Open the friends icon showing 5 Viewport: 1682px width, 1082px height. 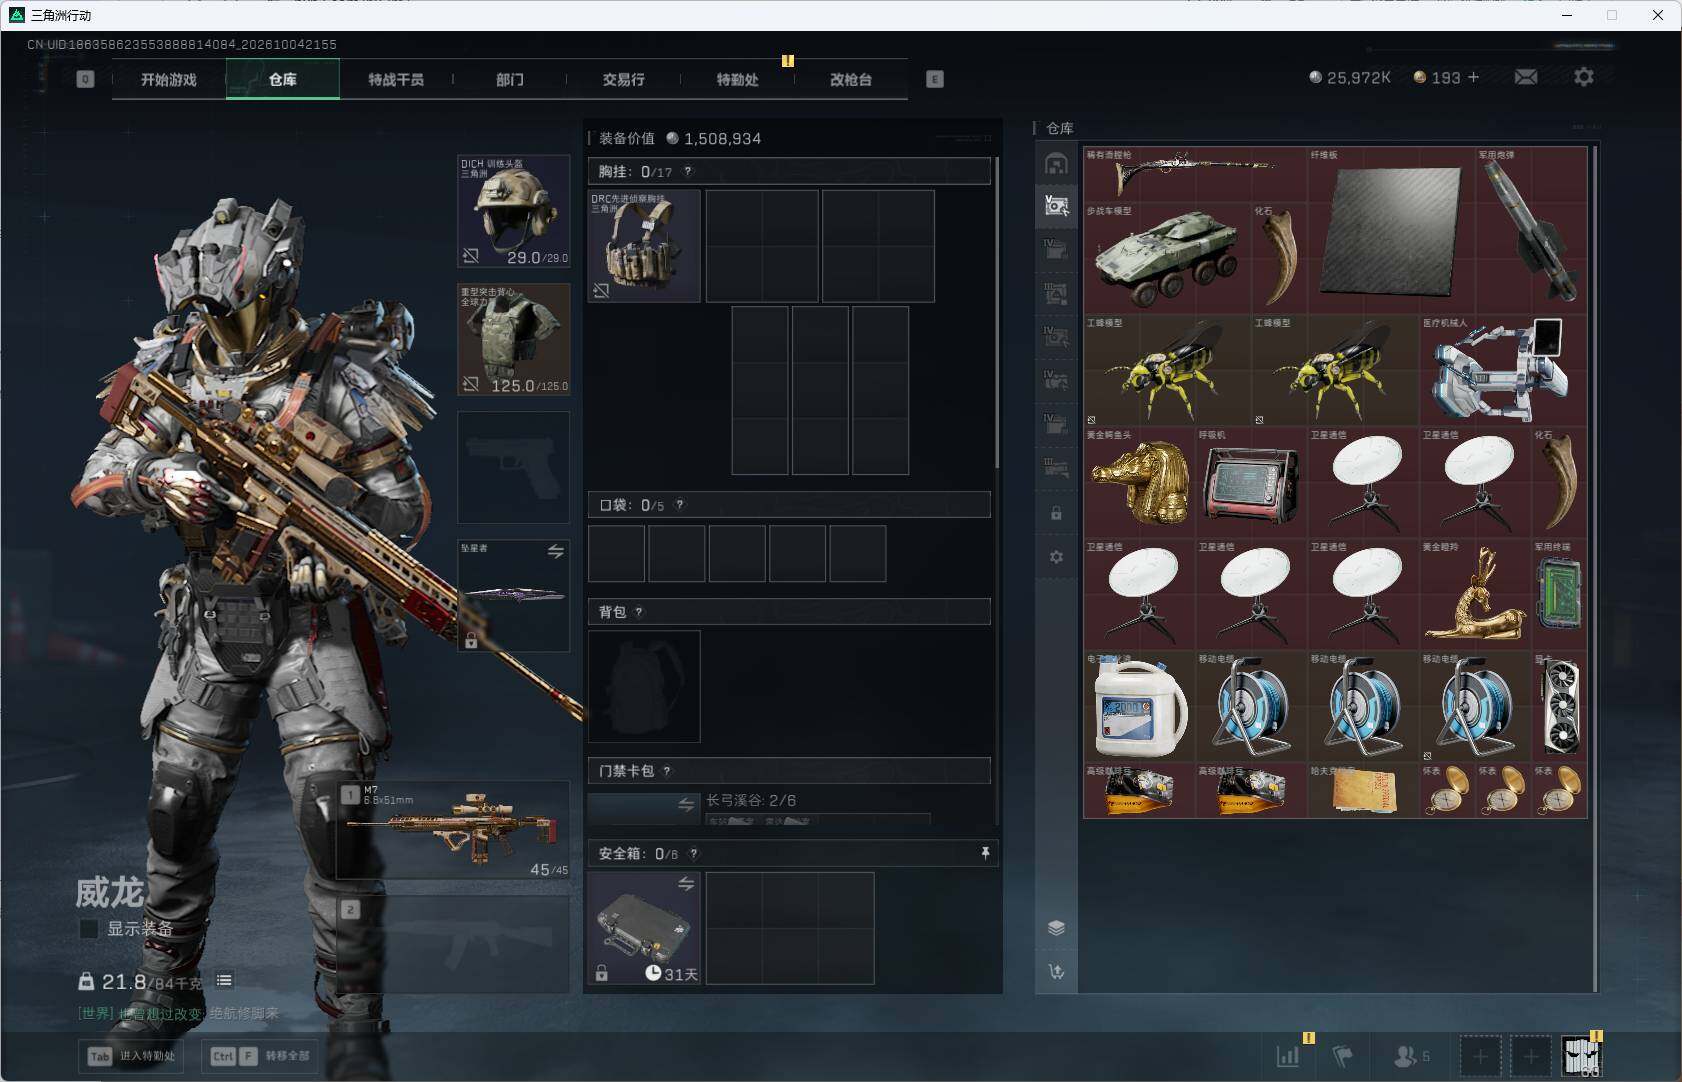pyautogui.click(x=1411, y=1055)
